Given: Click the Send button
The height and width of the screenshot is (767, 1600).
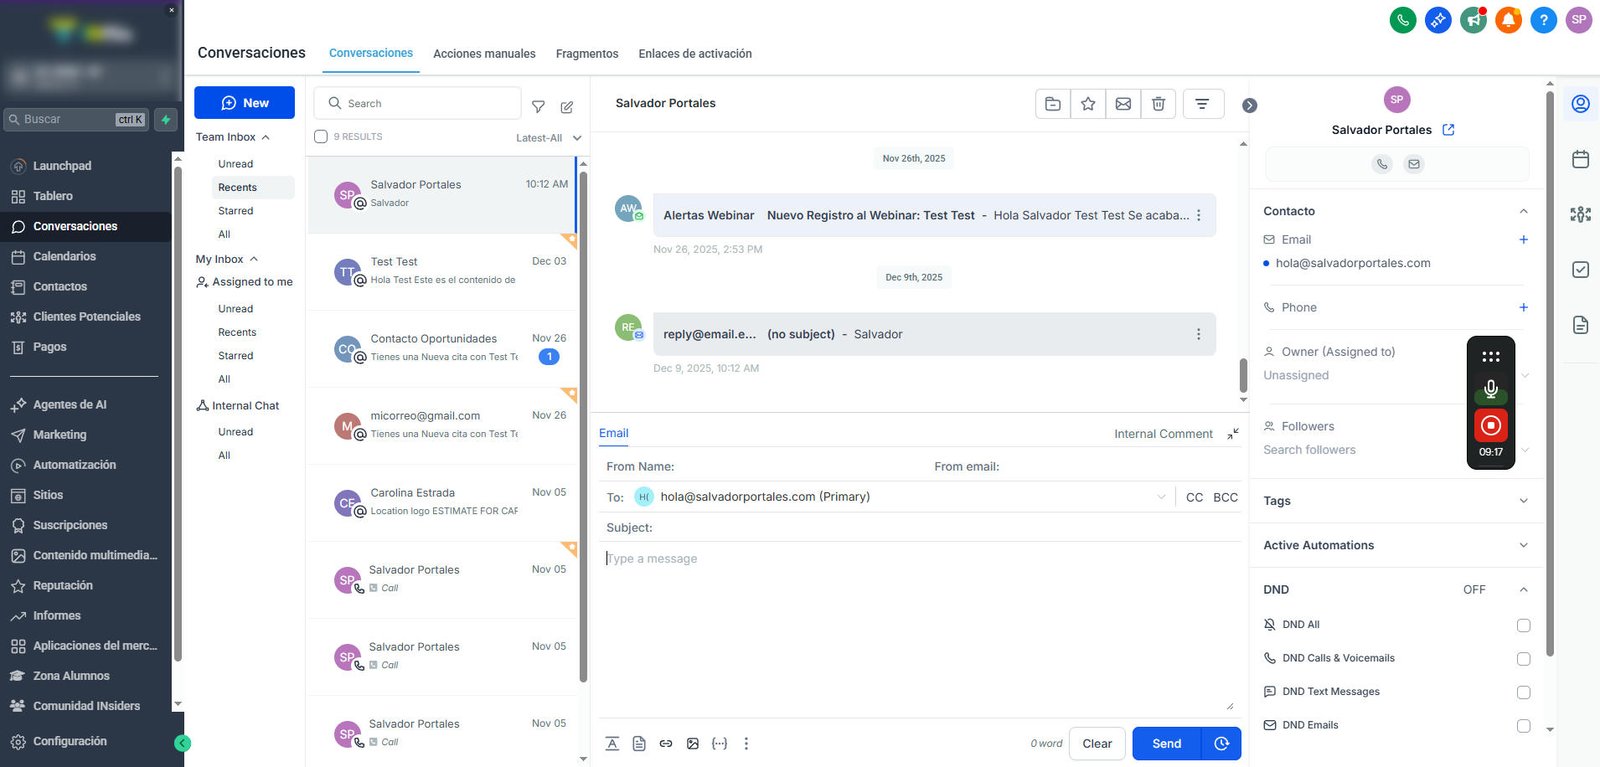Looking at the screenshot, I should point(1167,743).
